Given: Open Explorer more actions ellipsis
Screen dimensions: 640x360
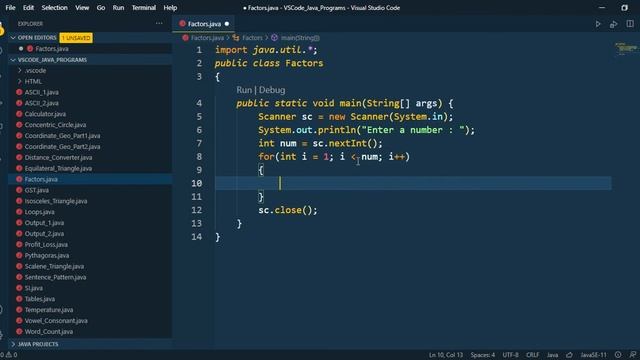Looking at the screenshot, I should (159, 24).
